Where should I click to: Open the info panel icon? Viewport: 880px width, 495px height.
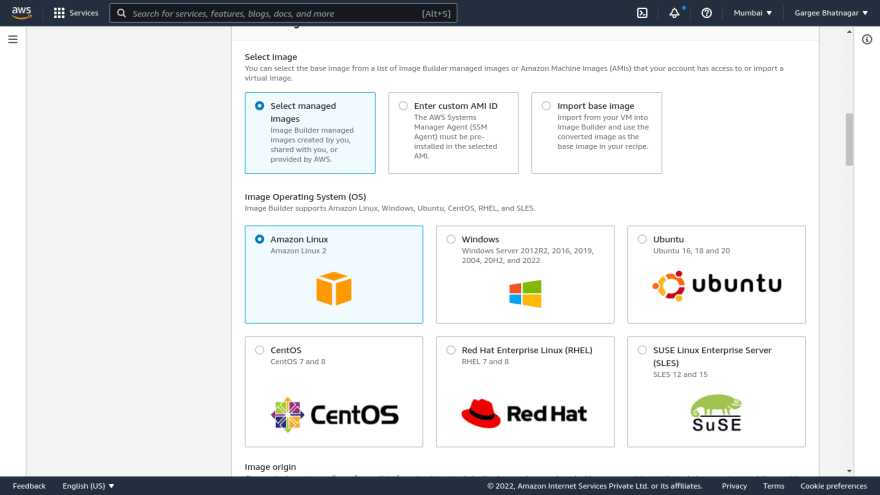tap(867, 39)
